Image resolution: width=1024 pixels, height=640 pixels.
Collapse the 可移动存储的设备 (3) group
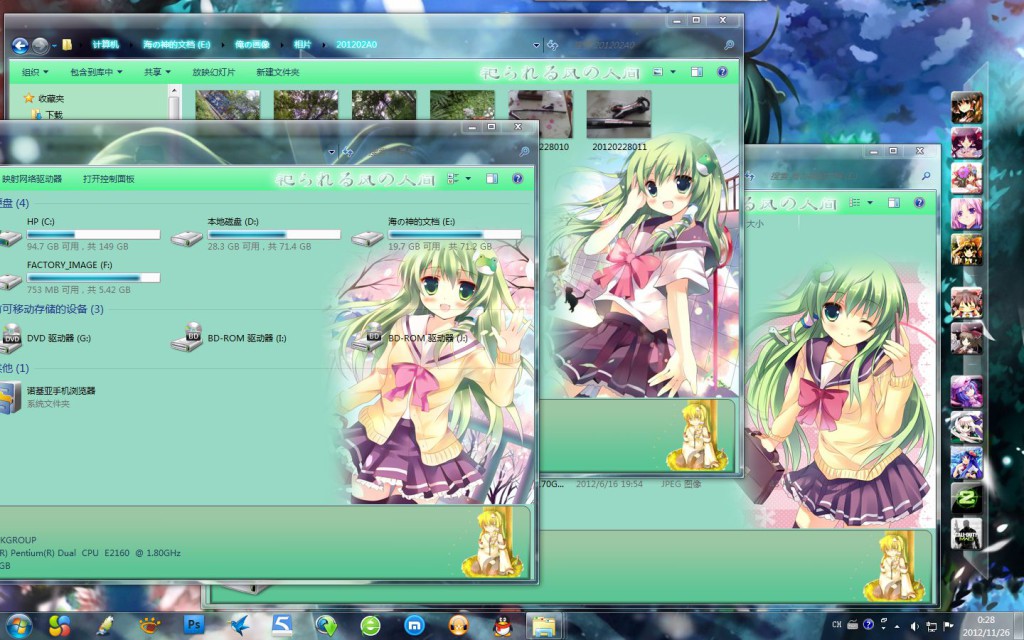pos(52,309)
